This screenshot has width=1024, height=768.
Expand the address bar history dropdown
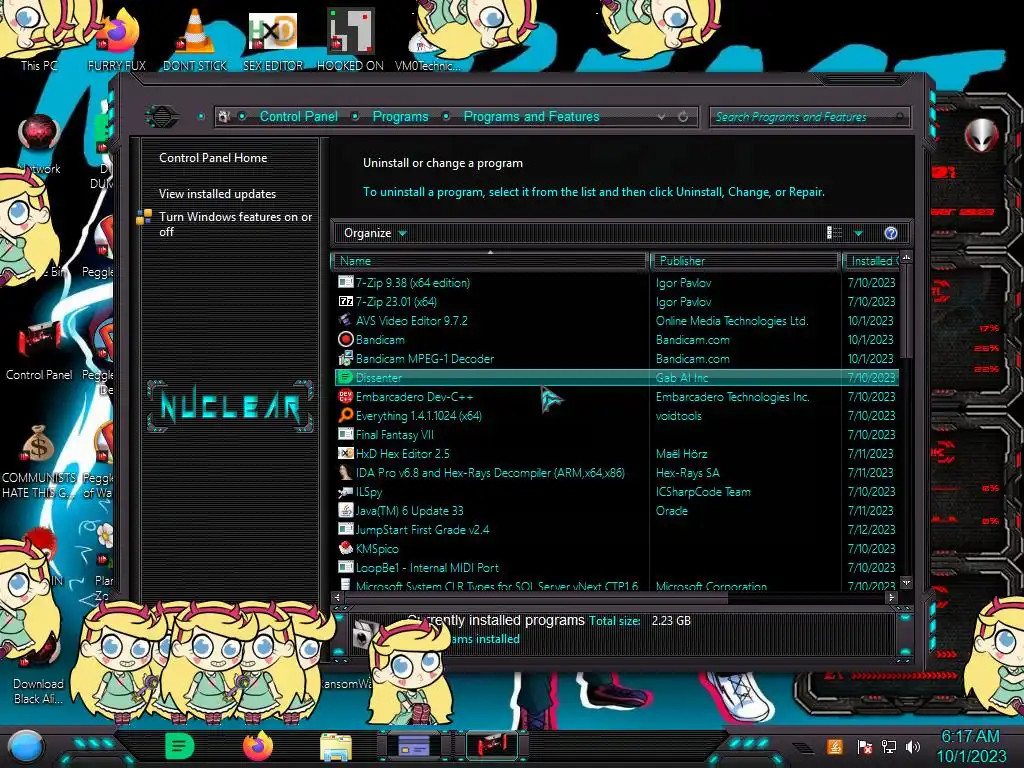662,117
